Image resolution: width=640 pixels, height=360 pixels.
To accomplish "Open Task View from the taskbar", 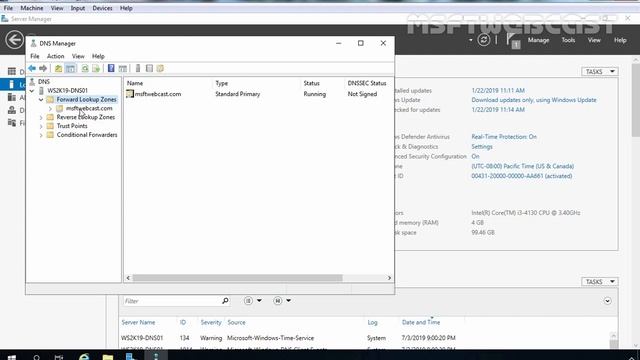I will [59, 357].
